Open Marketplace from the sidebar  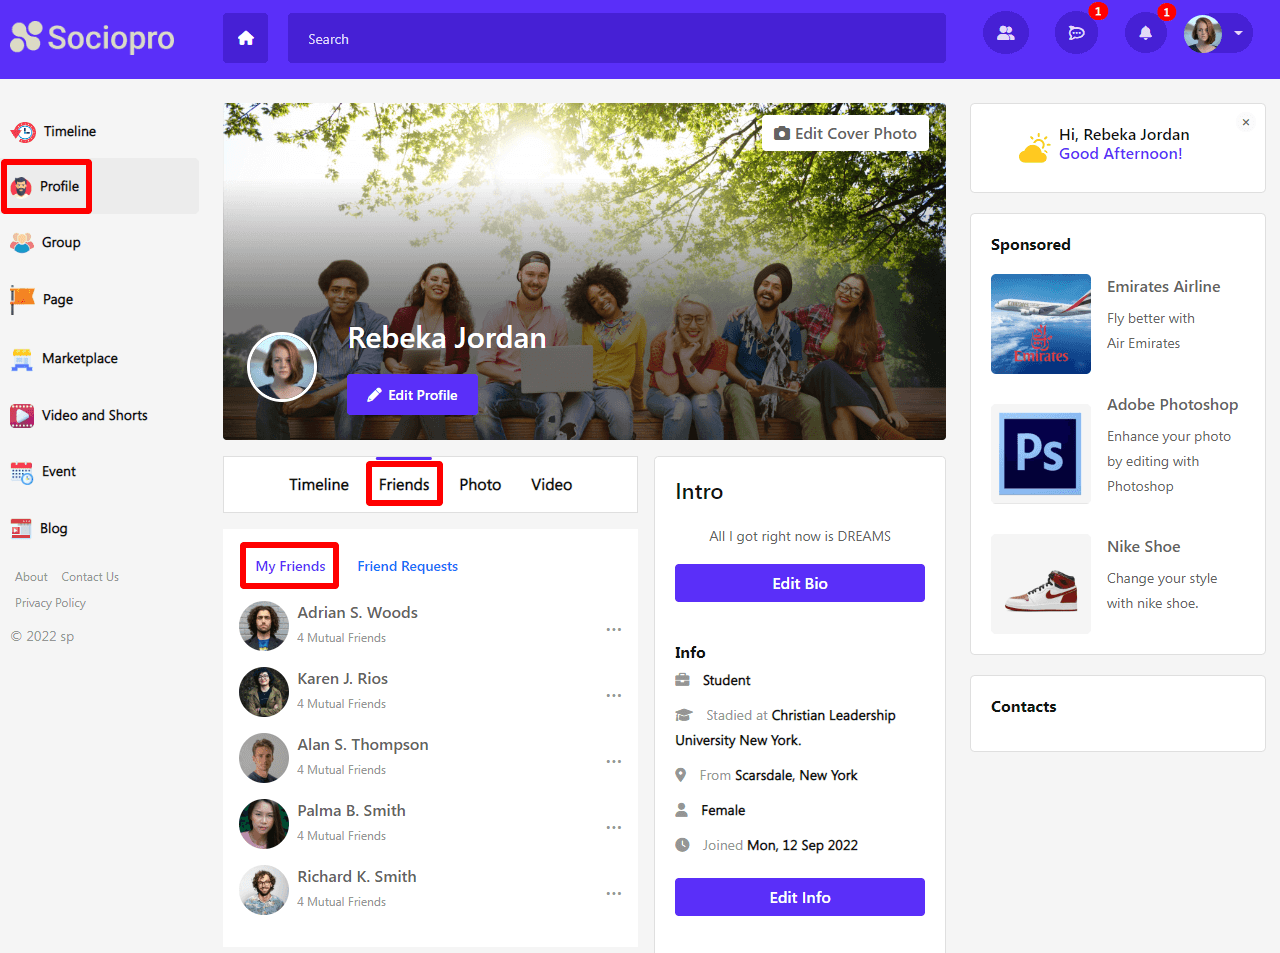coord(79,358)
